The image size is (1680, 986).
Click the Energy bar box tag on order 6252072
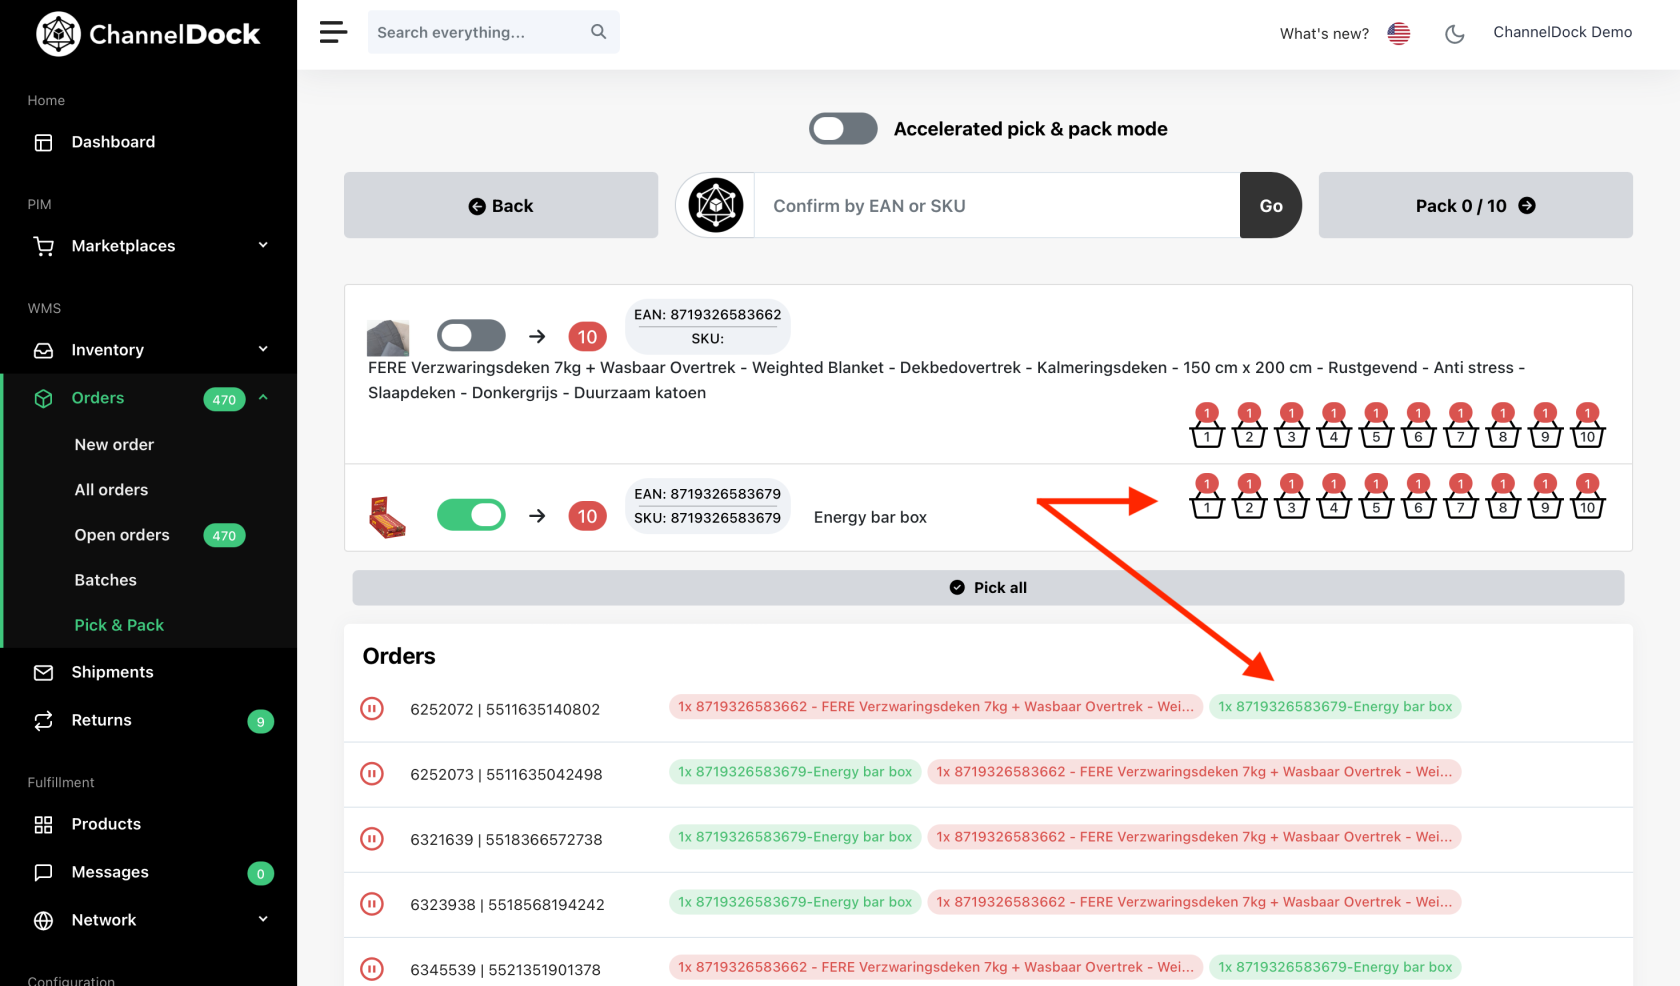(1335, 707)
